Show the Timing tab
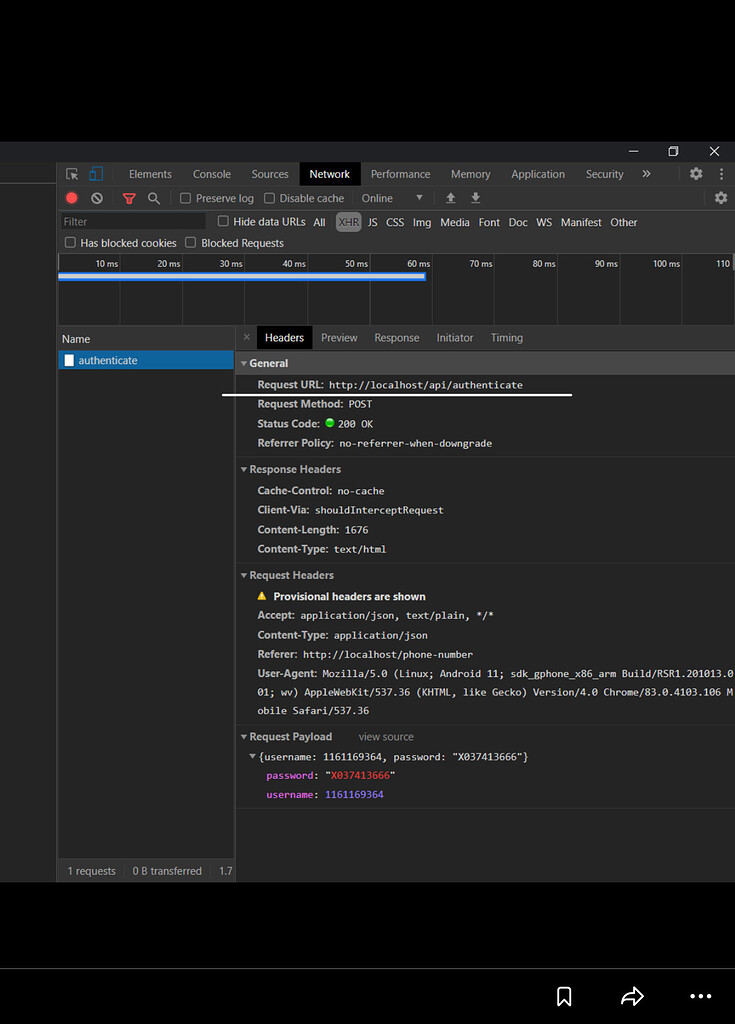Screen dimensions: 735x1024 point(506,338)
